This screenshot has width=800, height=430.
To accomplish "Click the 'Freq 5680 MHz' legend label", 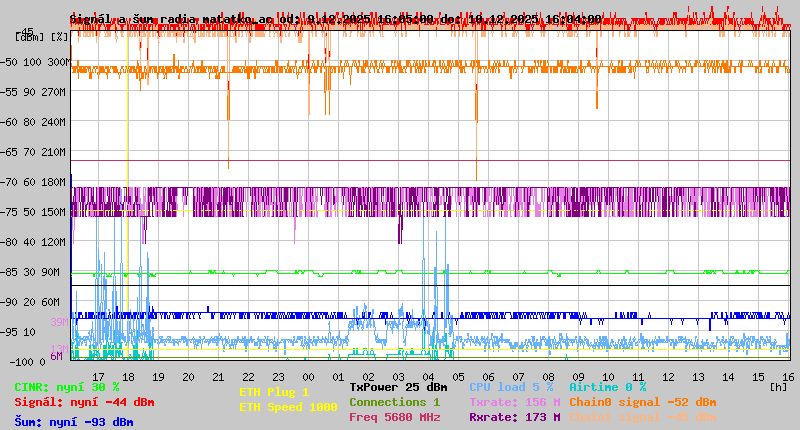I will click(395, 417).
